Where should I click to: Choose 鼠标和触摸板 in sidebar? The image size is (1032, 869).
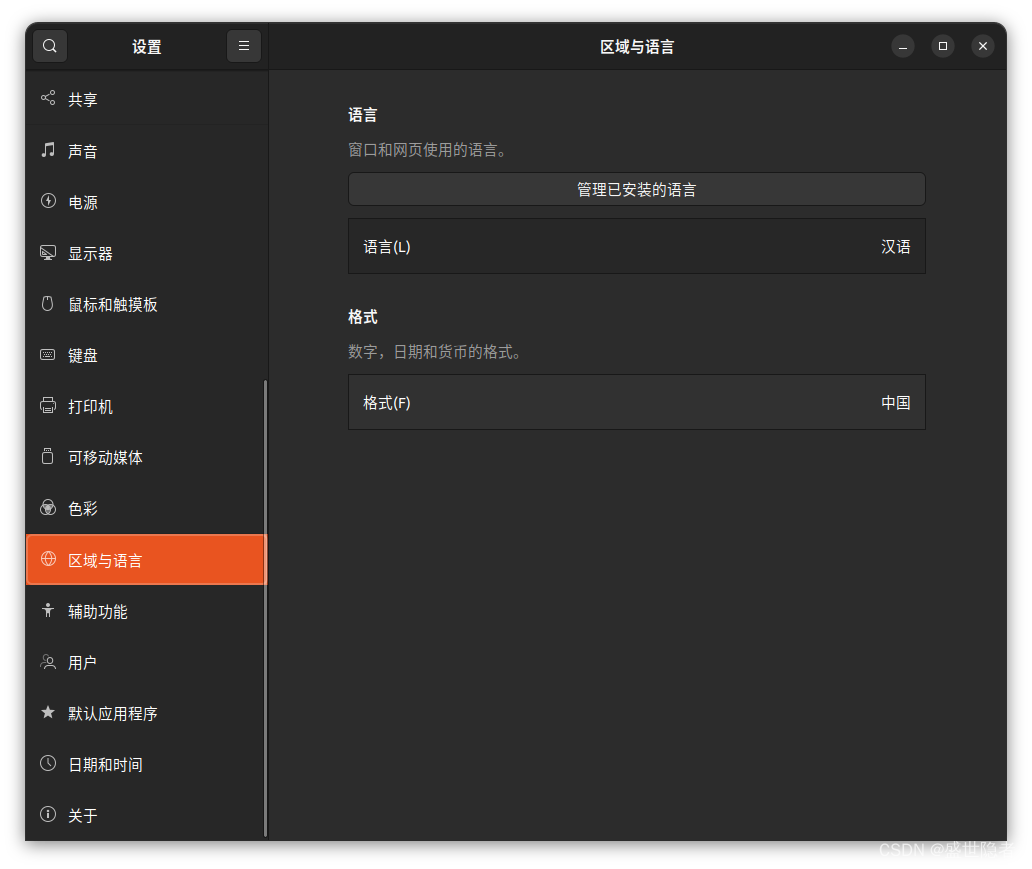[x=146, y=304]
